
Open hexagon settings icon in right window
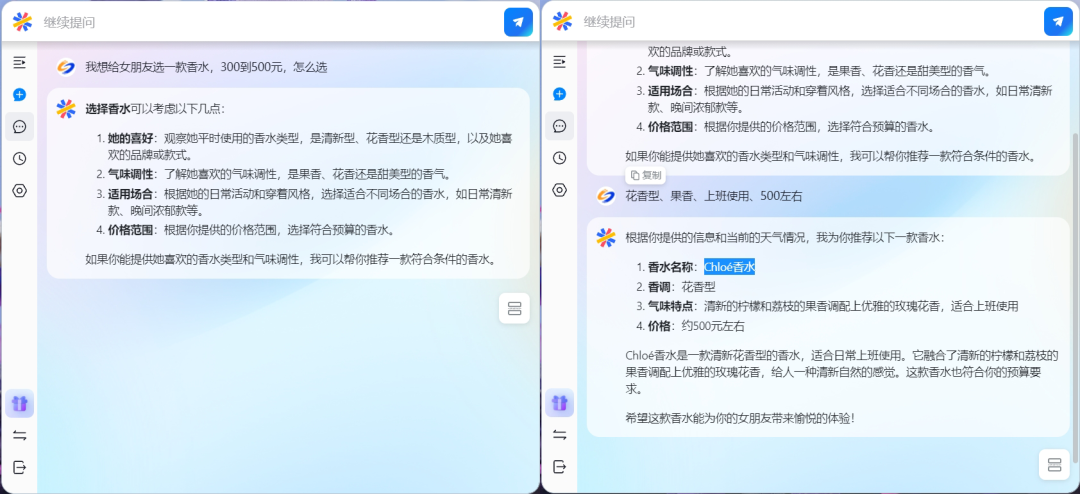coord(559,191)
